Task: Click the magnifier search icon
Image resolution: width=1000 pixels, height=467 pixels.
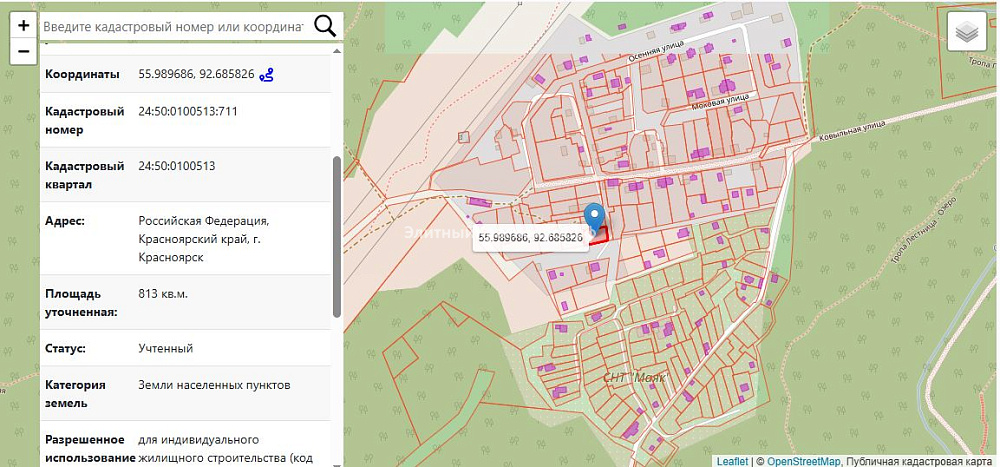Action: click(x=325, y=26)
